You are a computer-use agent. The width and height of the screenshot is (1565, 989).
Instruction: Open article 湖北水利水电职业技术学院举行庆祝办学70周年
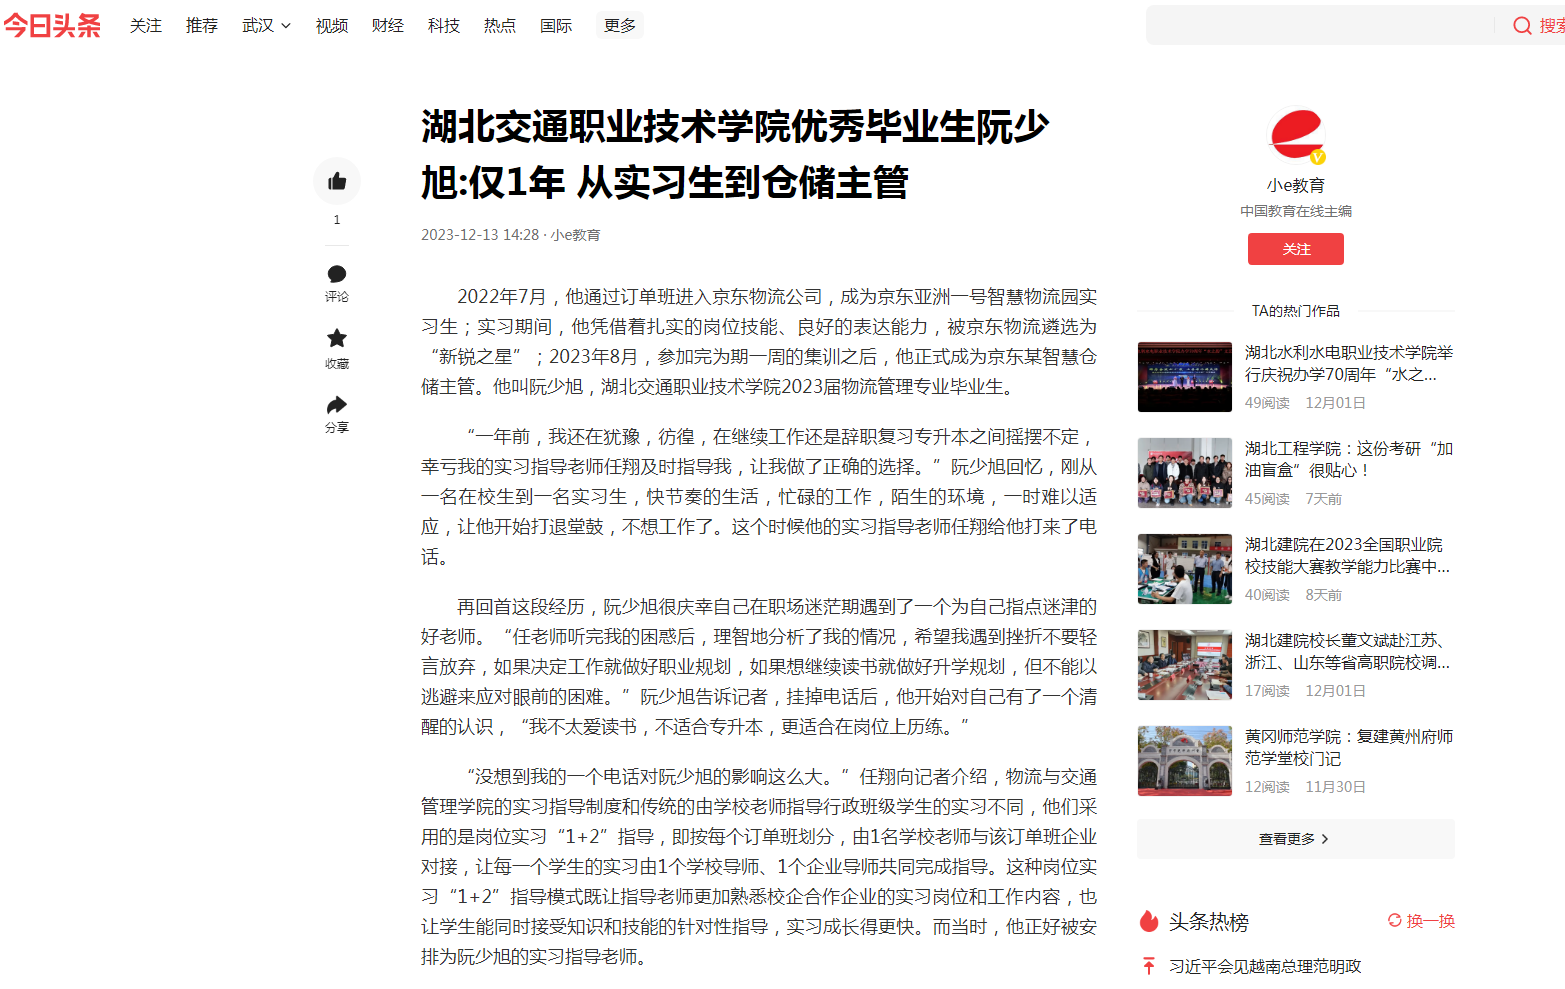pos(1349,363)
